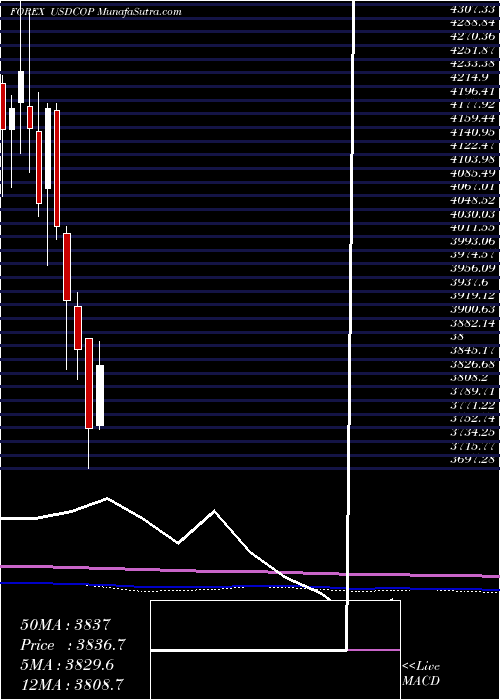This screenshot has height=700, width=500.
Task: Click the 3993.06 price axis label
Action: [x=472, y=242]
